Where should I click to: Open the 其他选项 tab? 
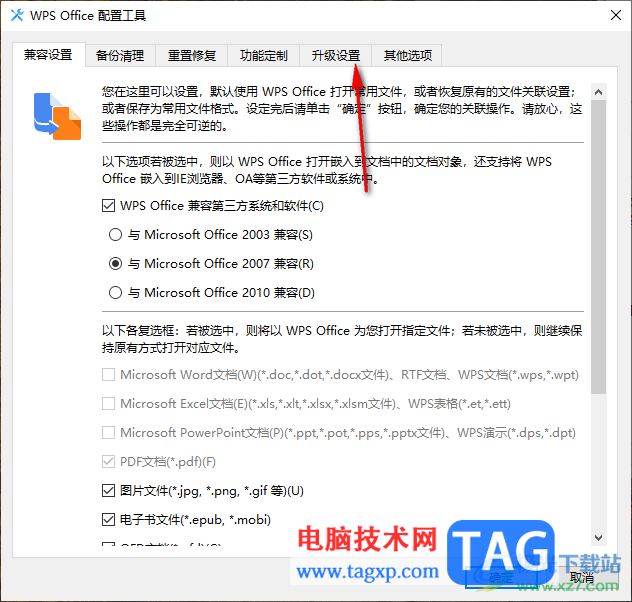coord(407,55)
